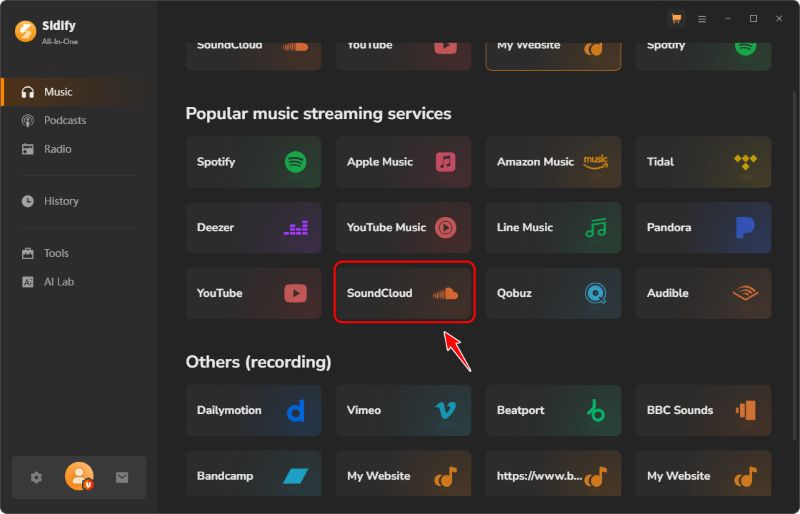Click the AI Lab icon
Image resolution: width=800 pixels, height=514 pixels.
(28, 282)
